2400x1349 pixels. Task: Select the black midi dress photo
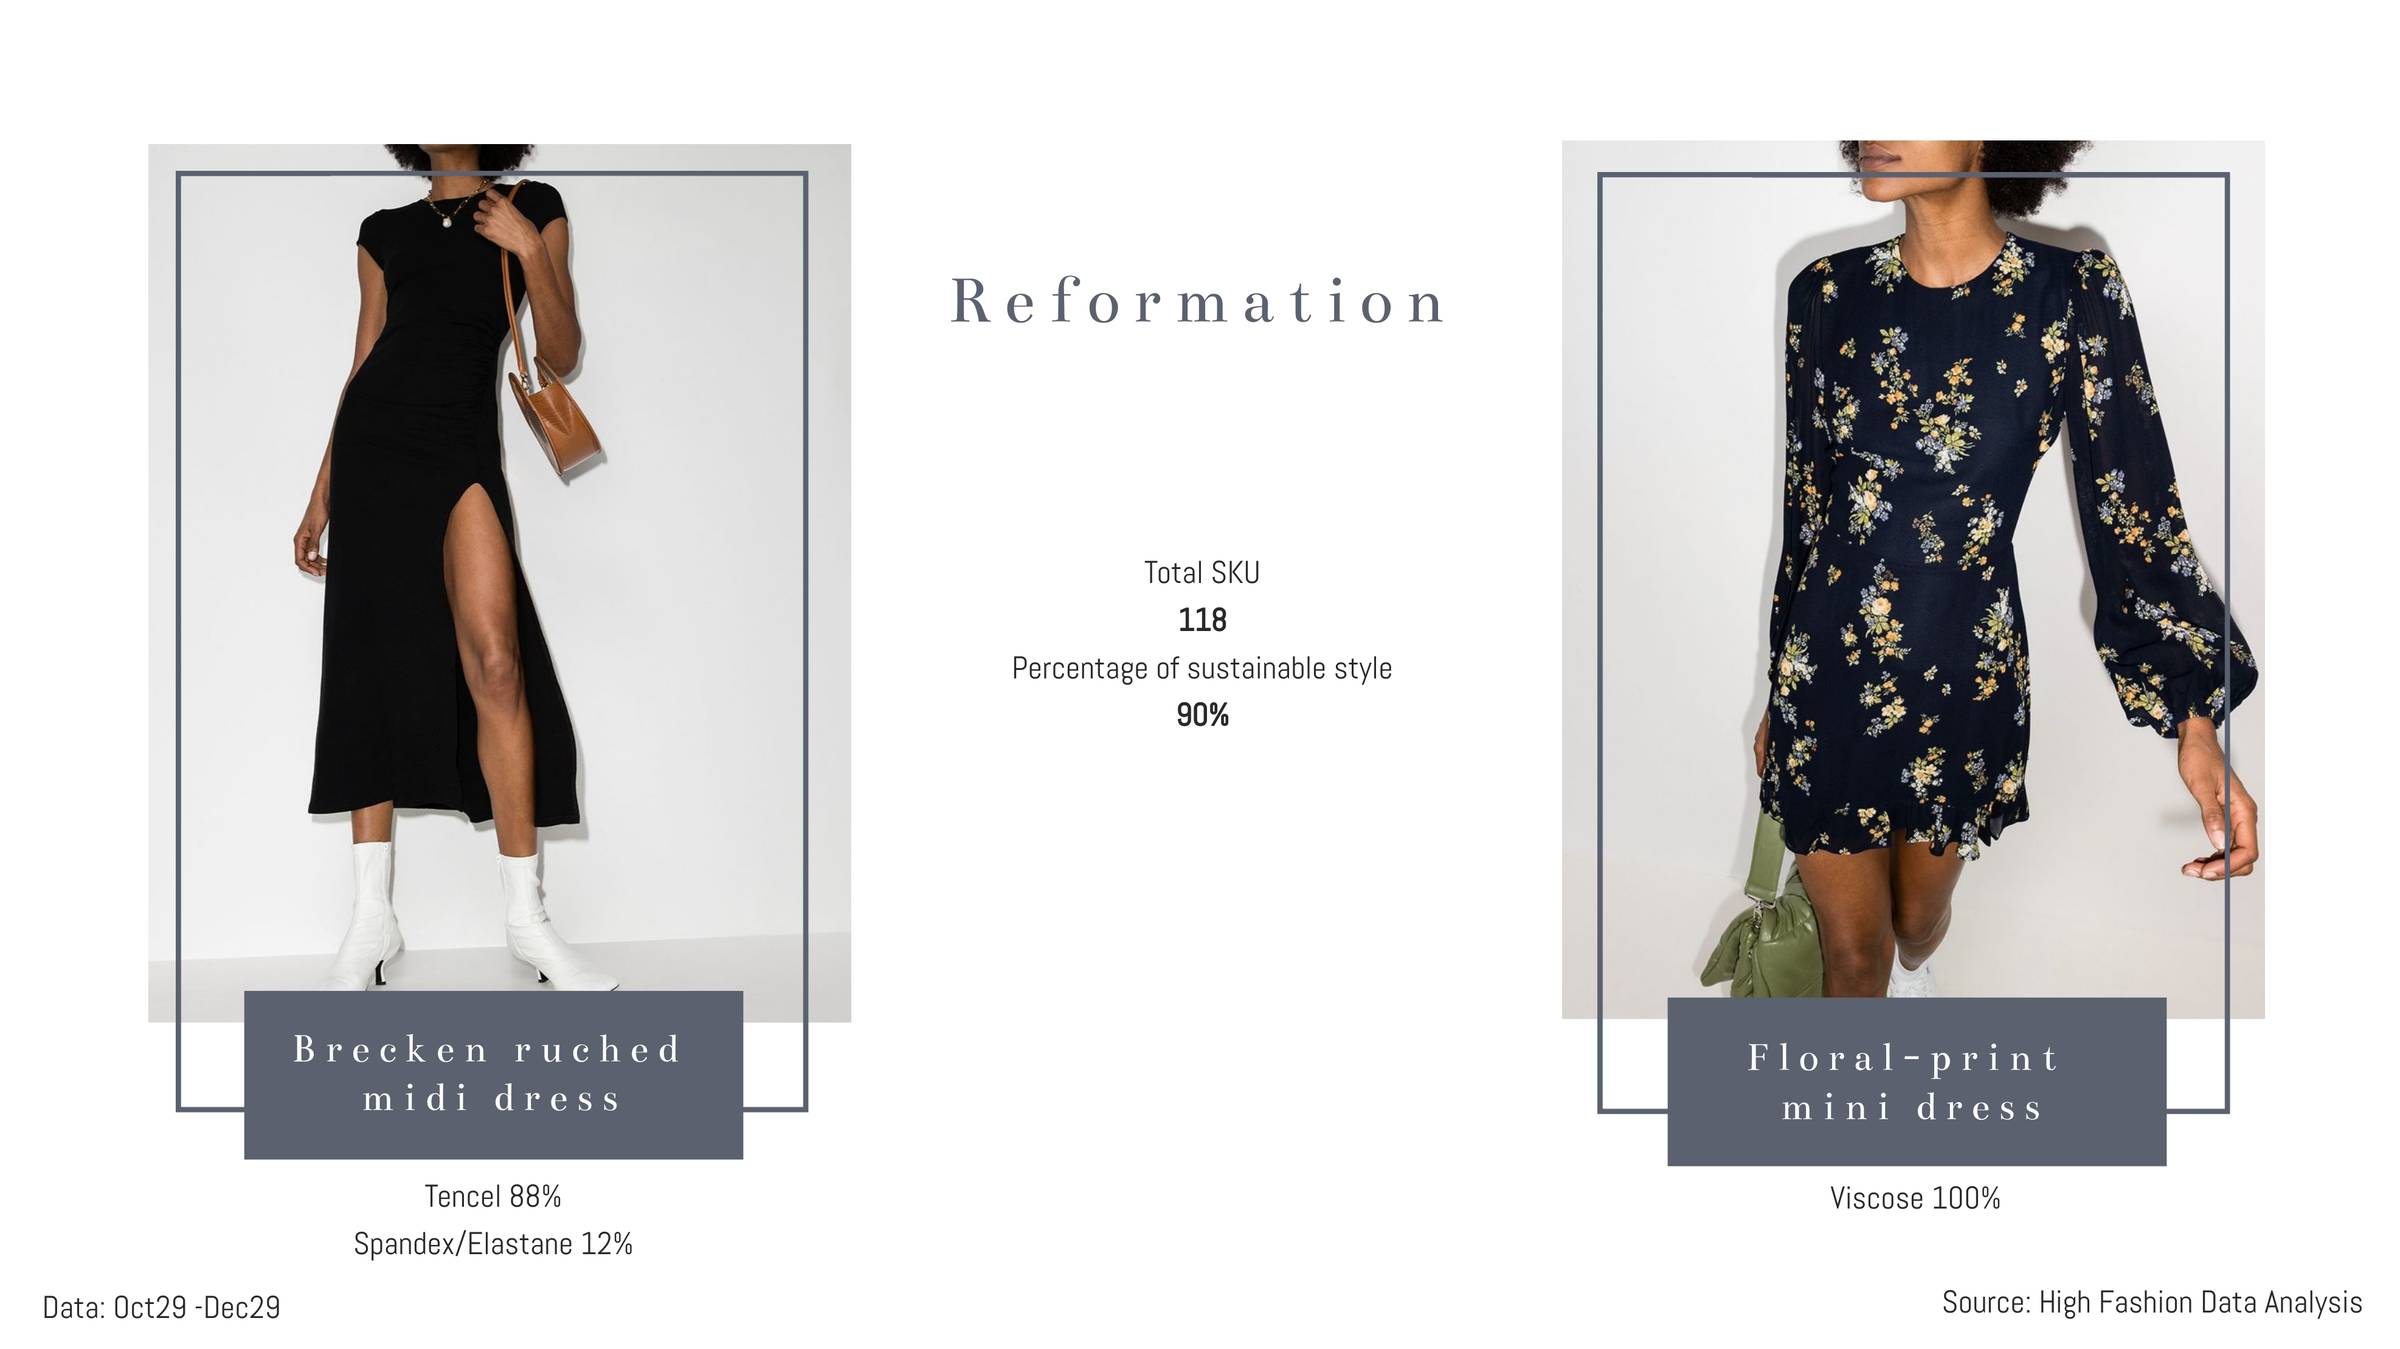point(499,582)
